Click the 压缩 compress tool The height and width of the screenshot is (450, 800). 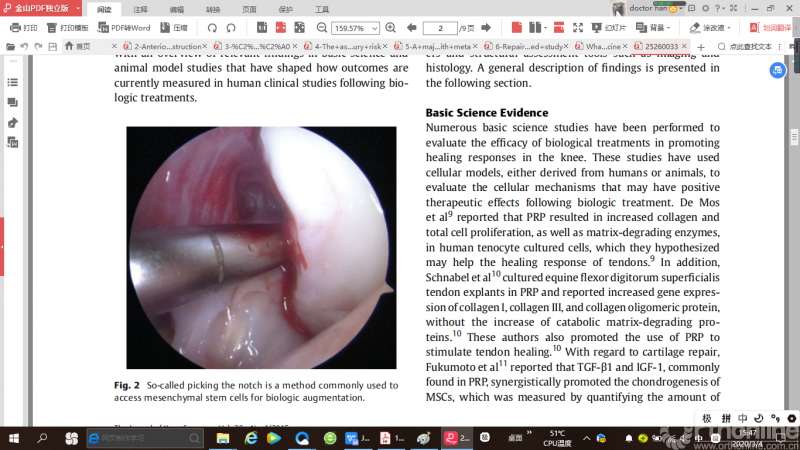click(x=172, y=28)
